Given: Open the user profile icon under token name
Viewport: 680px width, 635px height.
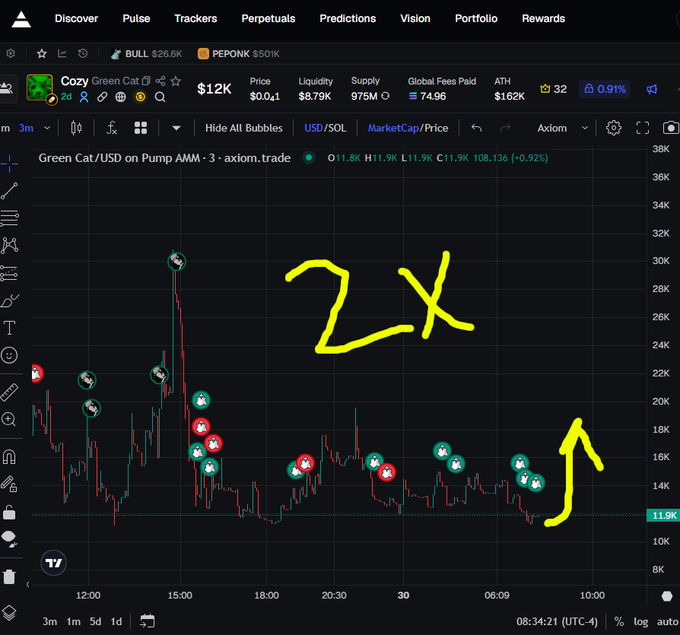Looking at the screenshot, I should pos(84,97).
